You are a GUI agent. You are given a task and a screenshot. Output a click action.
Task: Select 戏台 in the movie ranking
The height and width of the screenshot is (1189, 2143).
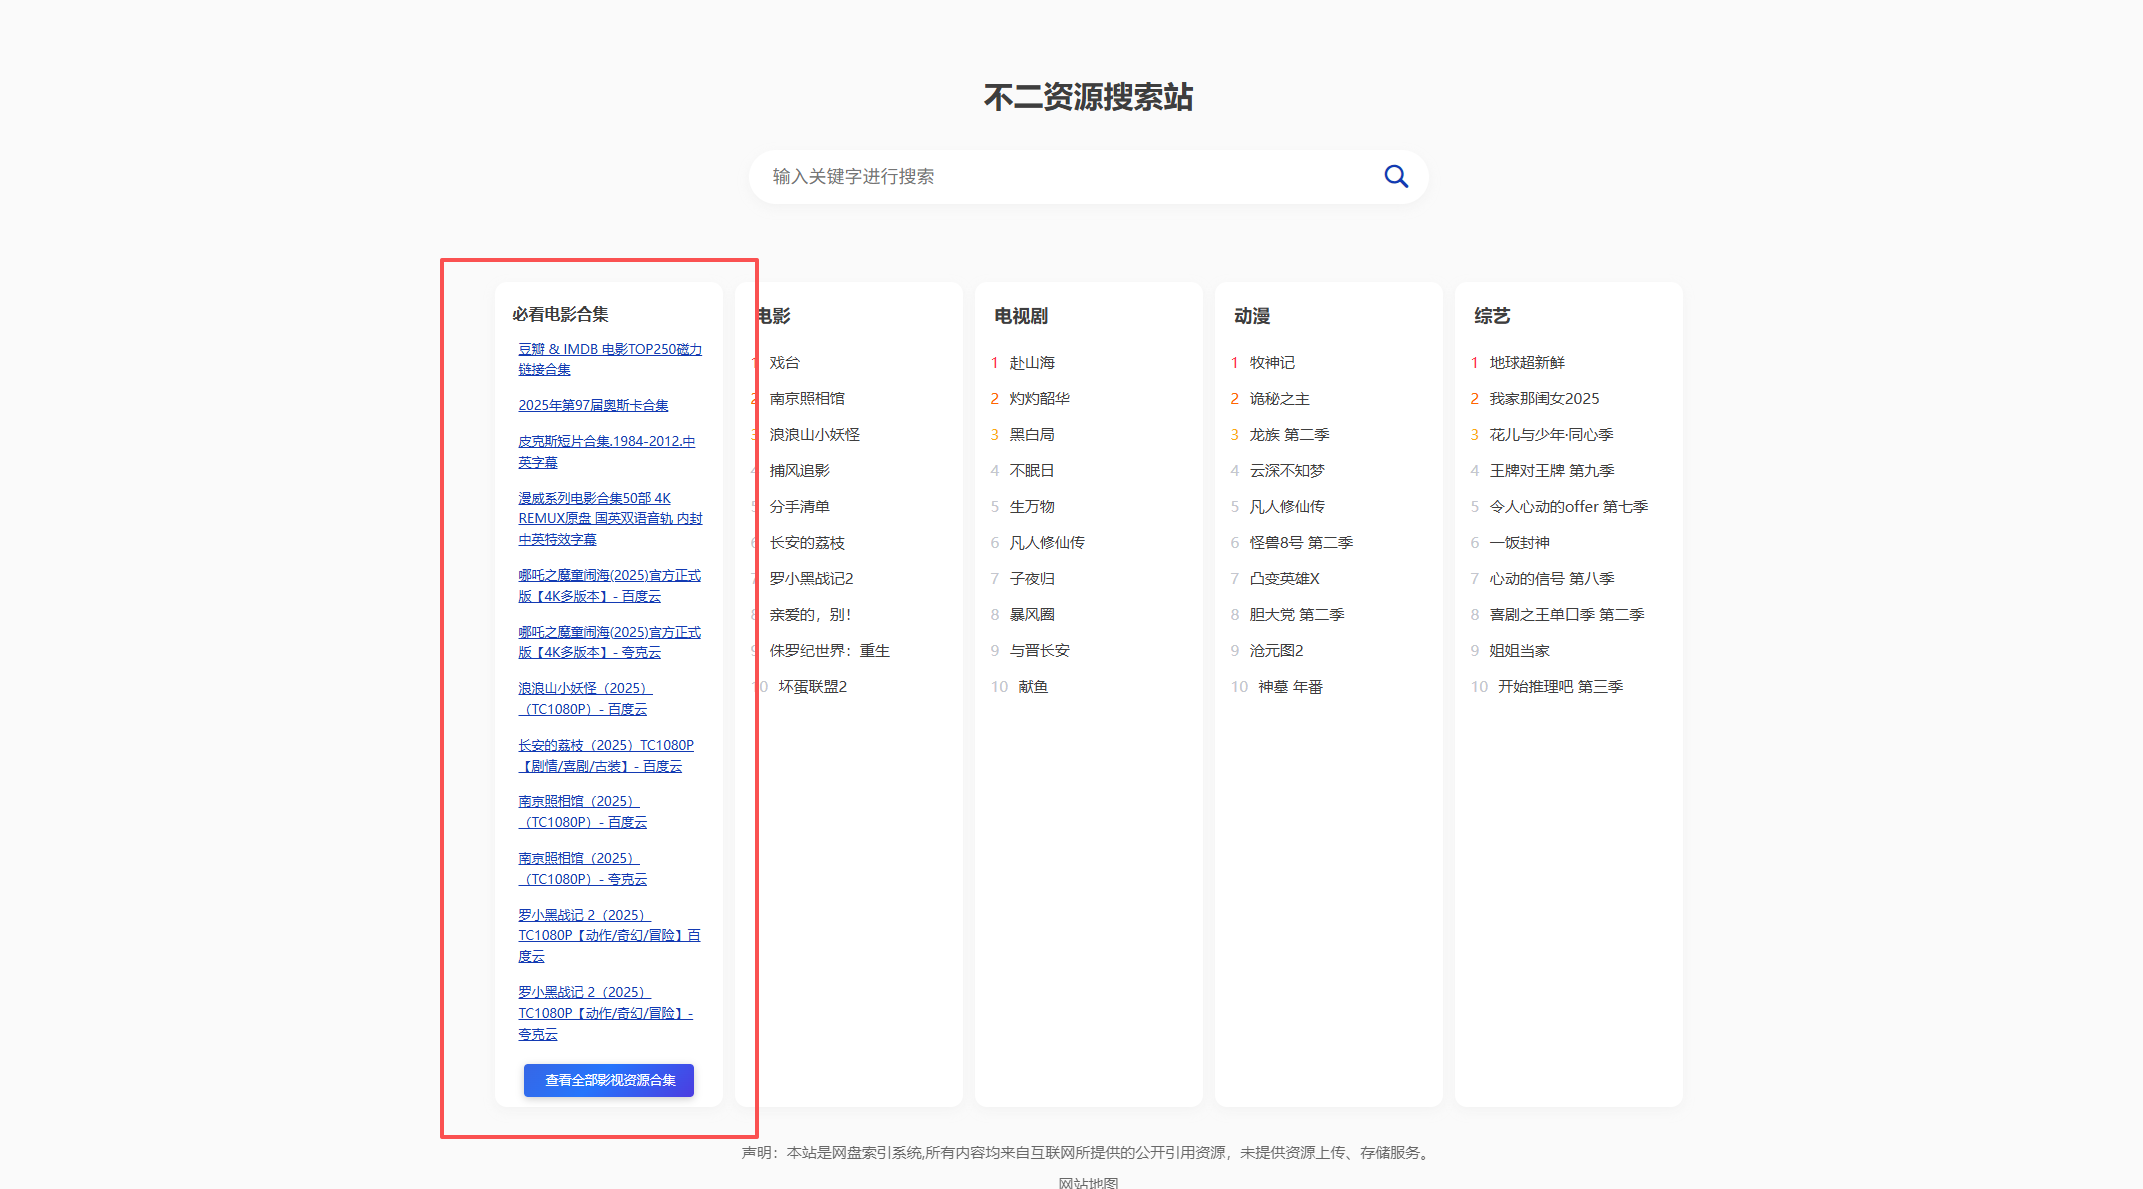tap(784, 363)
